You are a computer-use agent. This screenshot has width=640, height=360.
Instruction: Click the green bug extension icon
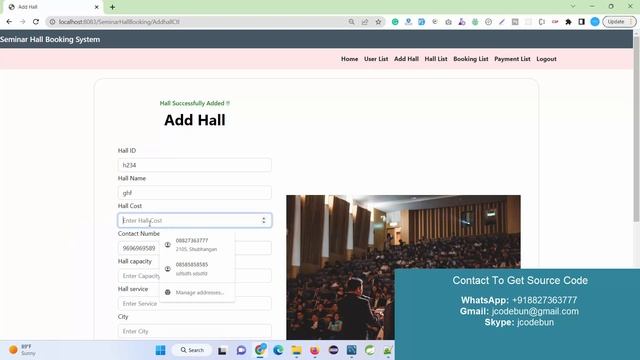[475, 22]
